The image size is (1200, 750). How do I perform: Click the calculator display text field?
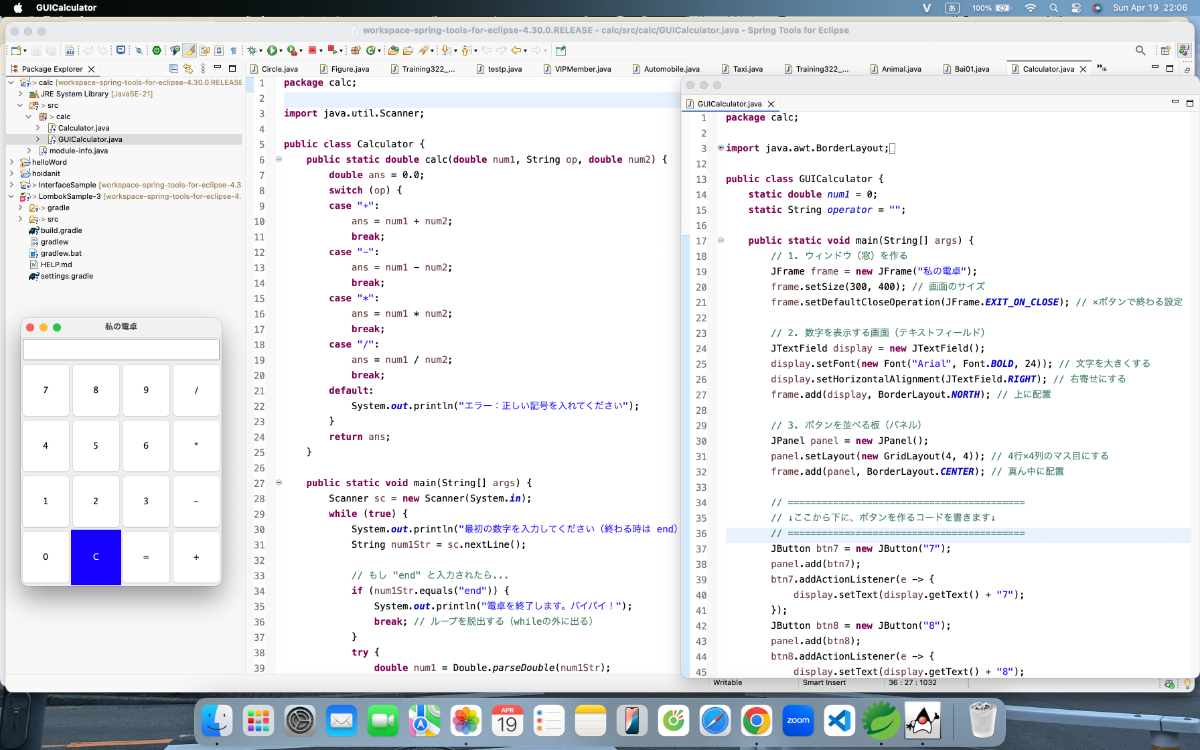point(121,349)
